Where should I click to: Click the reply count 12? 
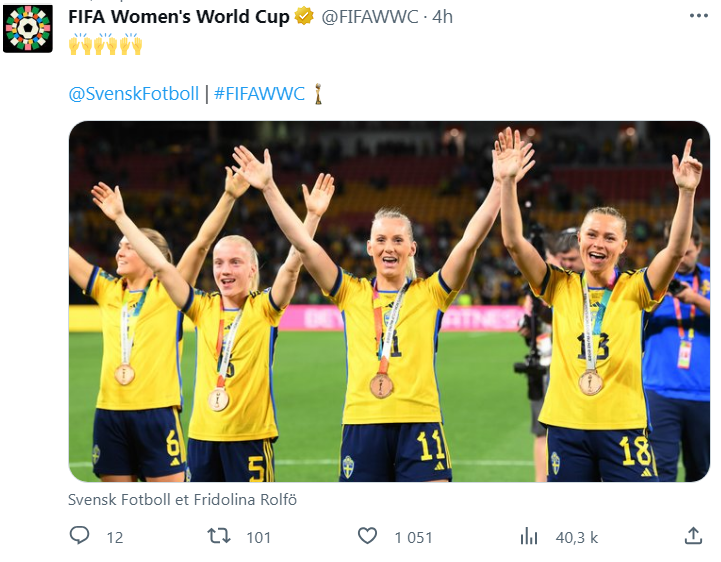pyautogui.click(x=115, y=538)
